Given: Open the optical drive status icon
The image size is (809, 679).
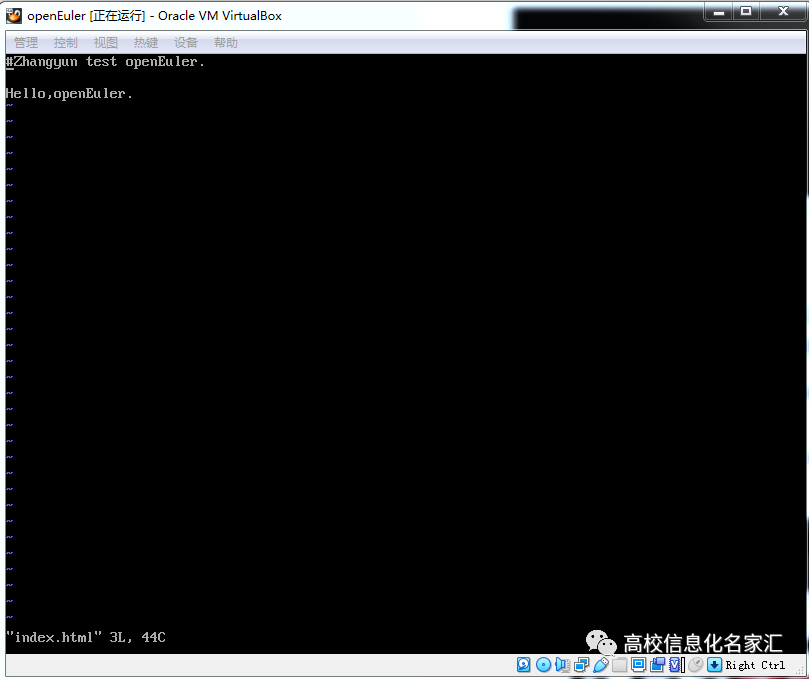Looking at the screenshot, I should pos(543,664).
